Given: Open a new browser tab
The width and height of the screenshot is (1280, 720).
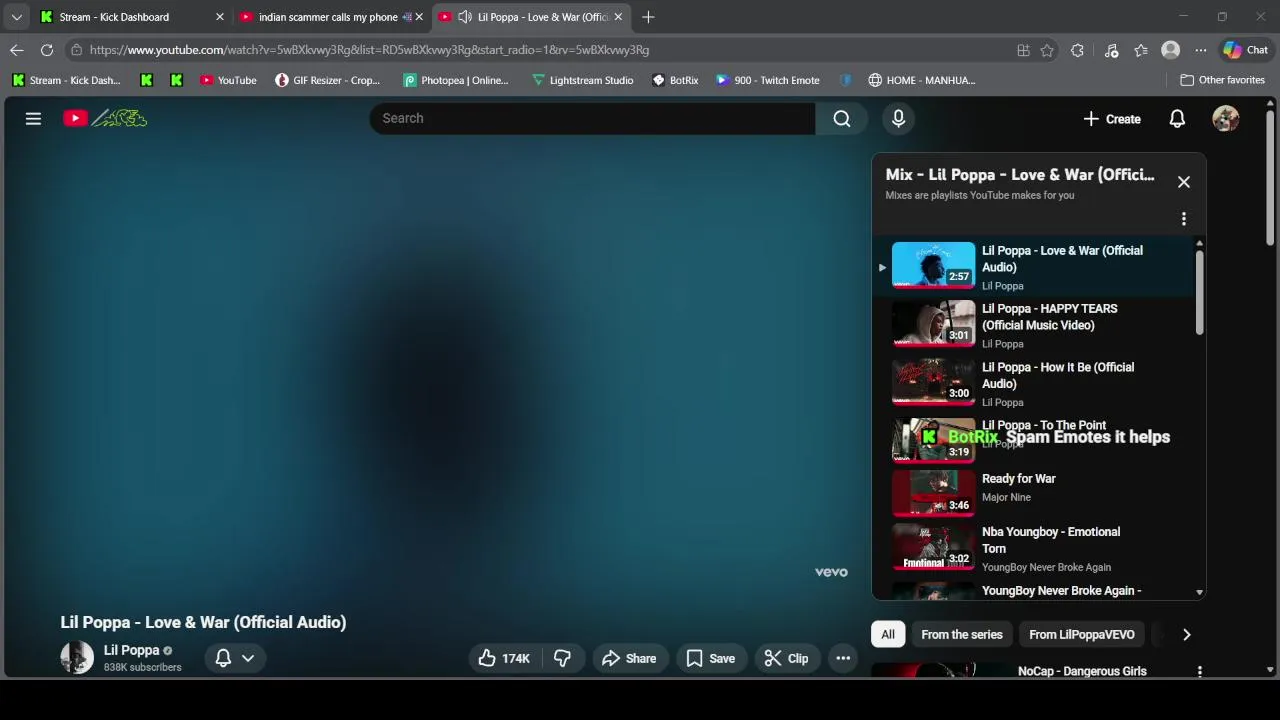Looking at the screenshot, I should [648, 17].
